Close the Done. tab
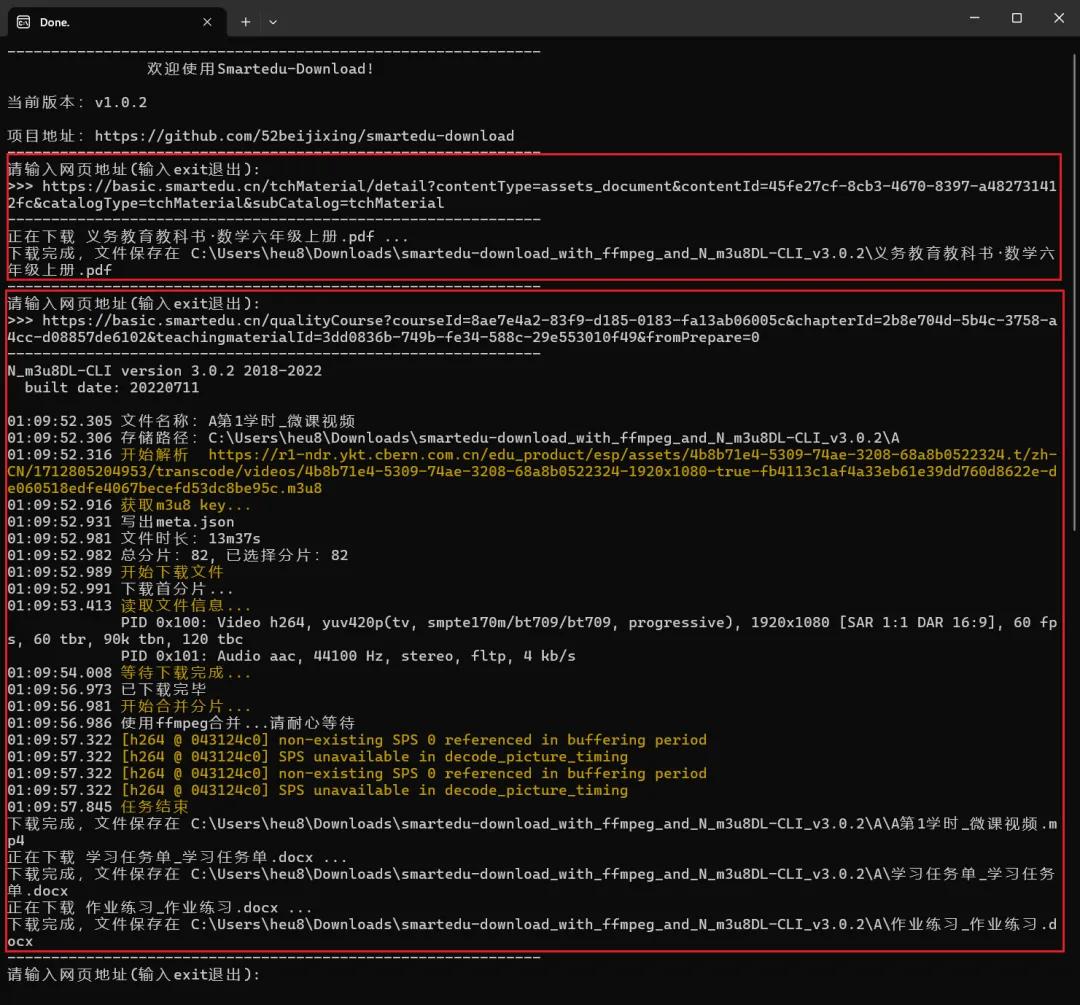Viewport: 1080px width, 1005px height. [207, 22]
